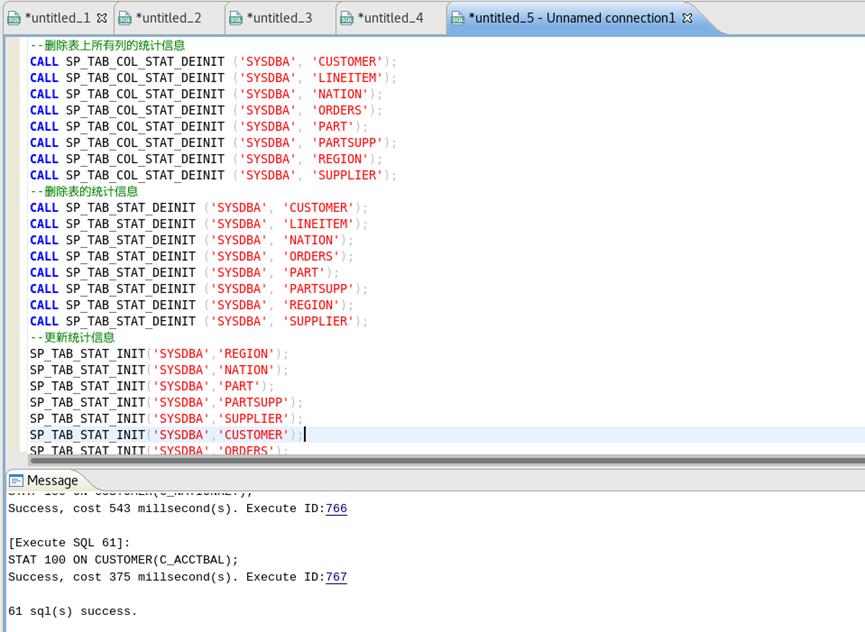Viewport: 865px width, 632px height.
Task: Open Execute ID 766 link
Action: (336, 508)
